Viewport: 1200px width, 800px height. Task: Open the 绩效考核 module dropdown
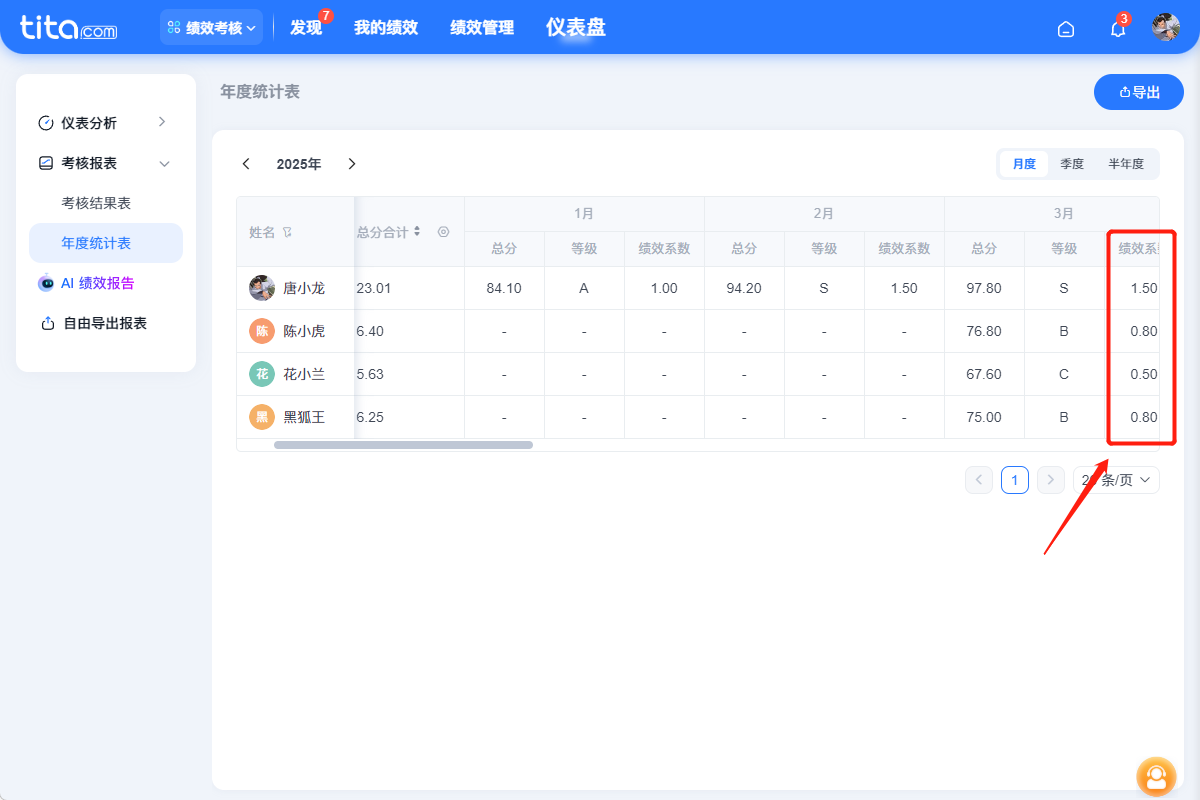211,27
